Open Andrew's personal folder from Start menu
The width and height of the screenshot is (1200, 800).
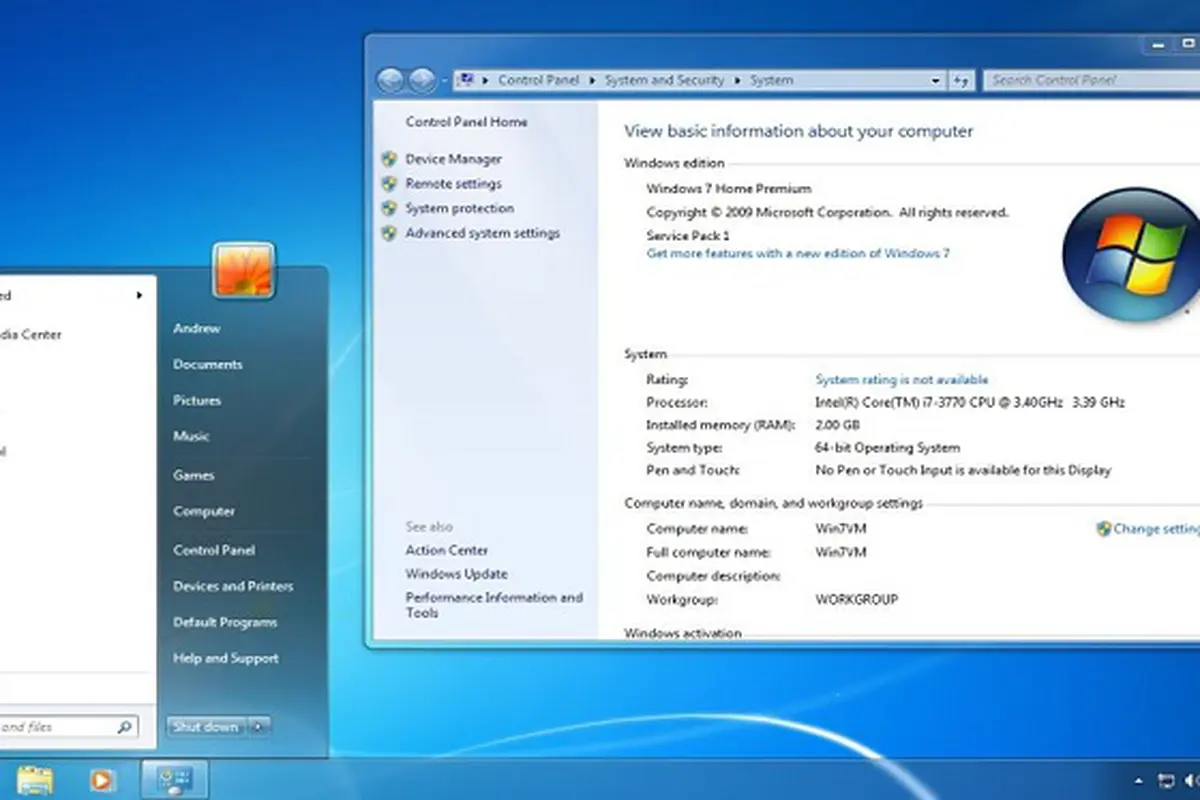(x=197, y=328)
